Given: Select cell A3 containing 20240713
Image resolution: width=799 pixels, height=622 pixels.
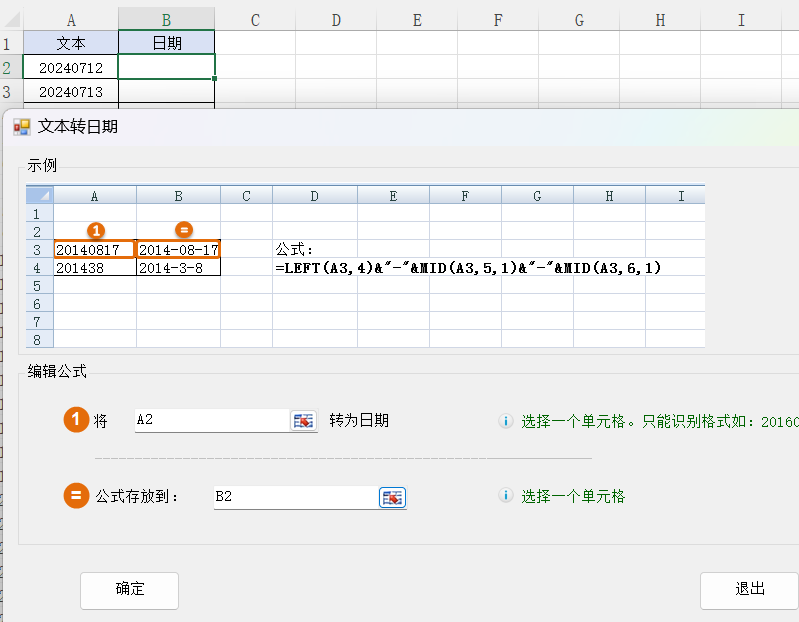Looking at the screenshot, I should click(x=70, y=91).
